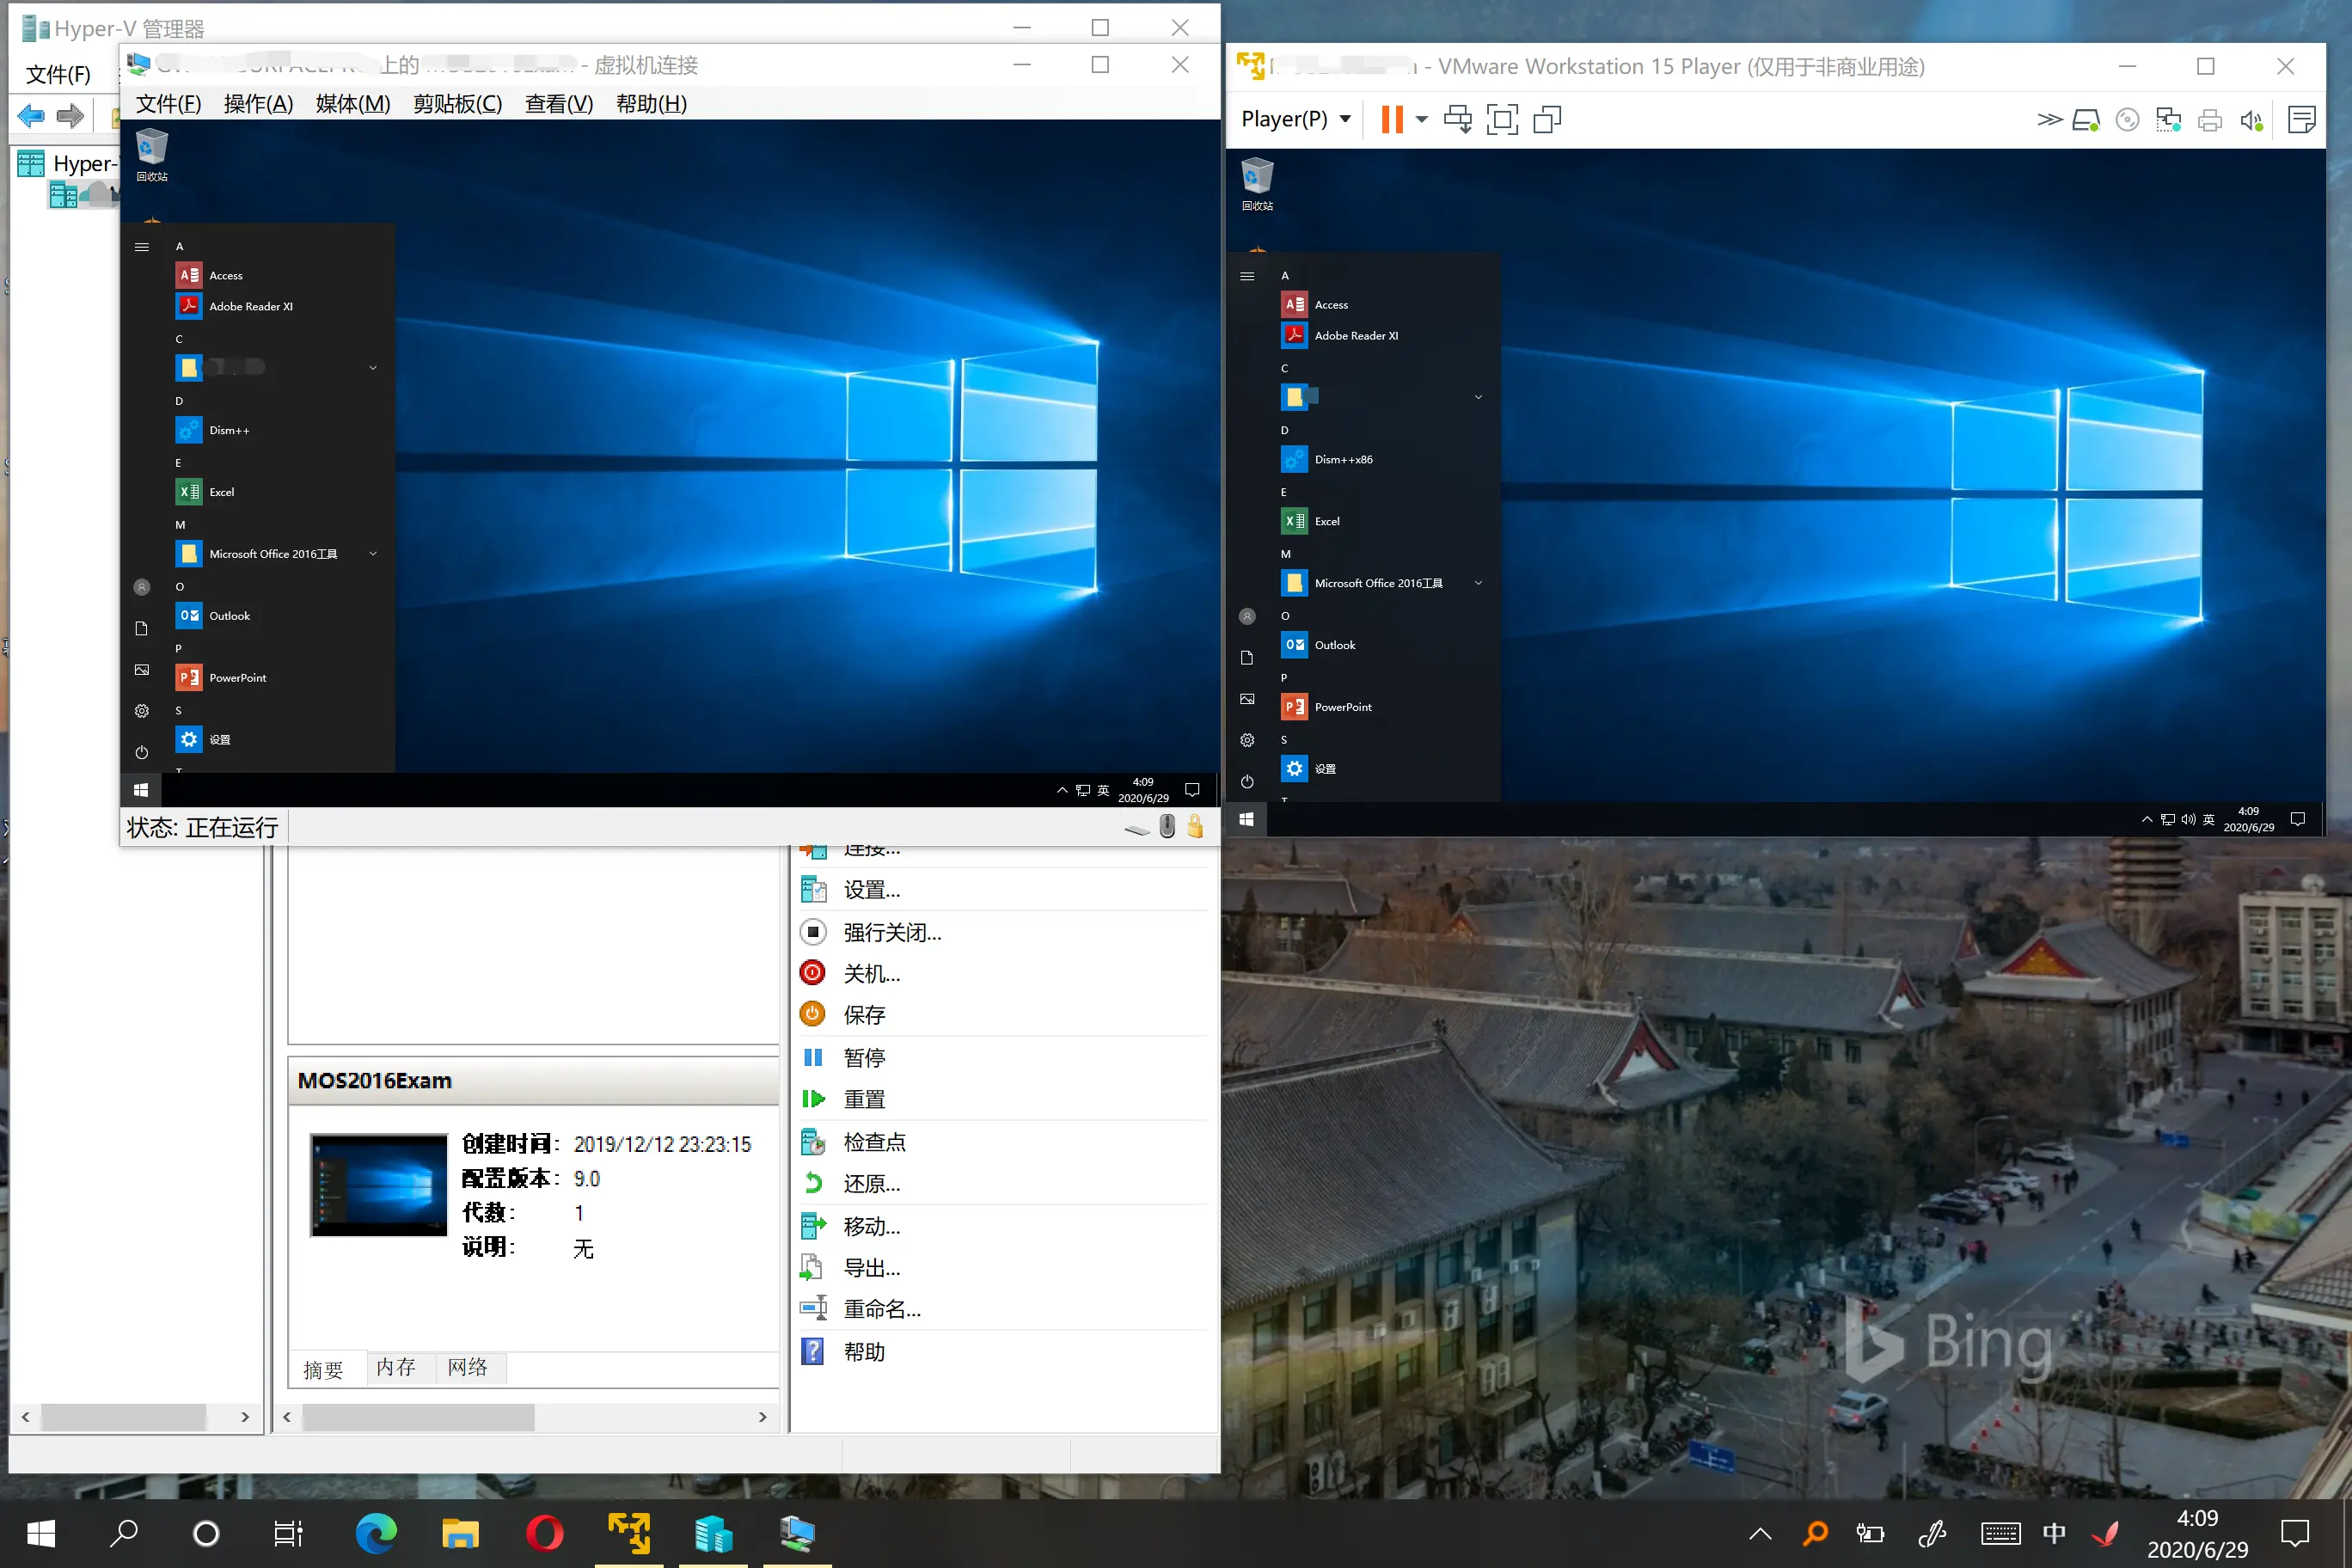Click the virtual hard disk status icon
The image size is (2352, 1568).
click(2086, 119)
